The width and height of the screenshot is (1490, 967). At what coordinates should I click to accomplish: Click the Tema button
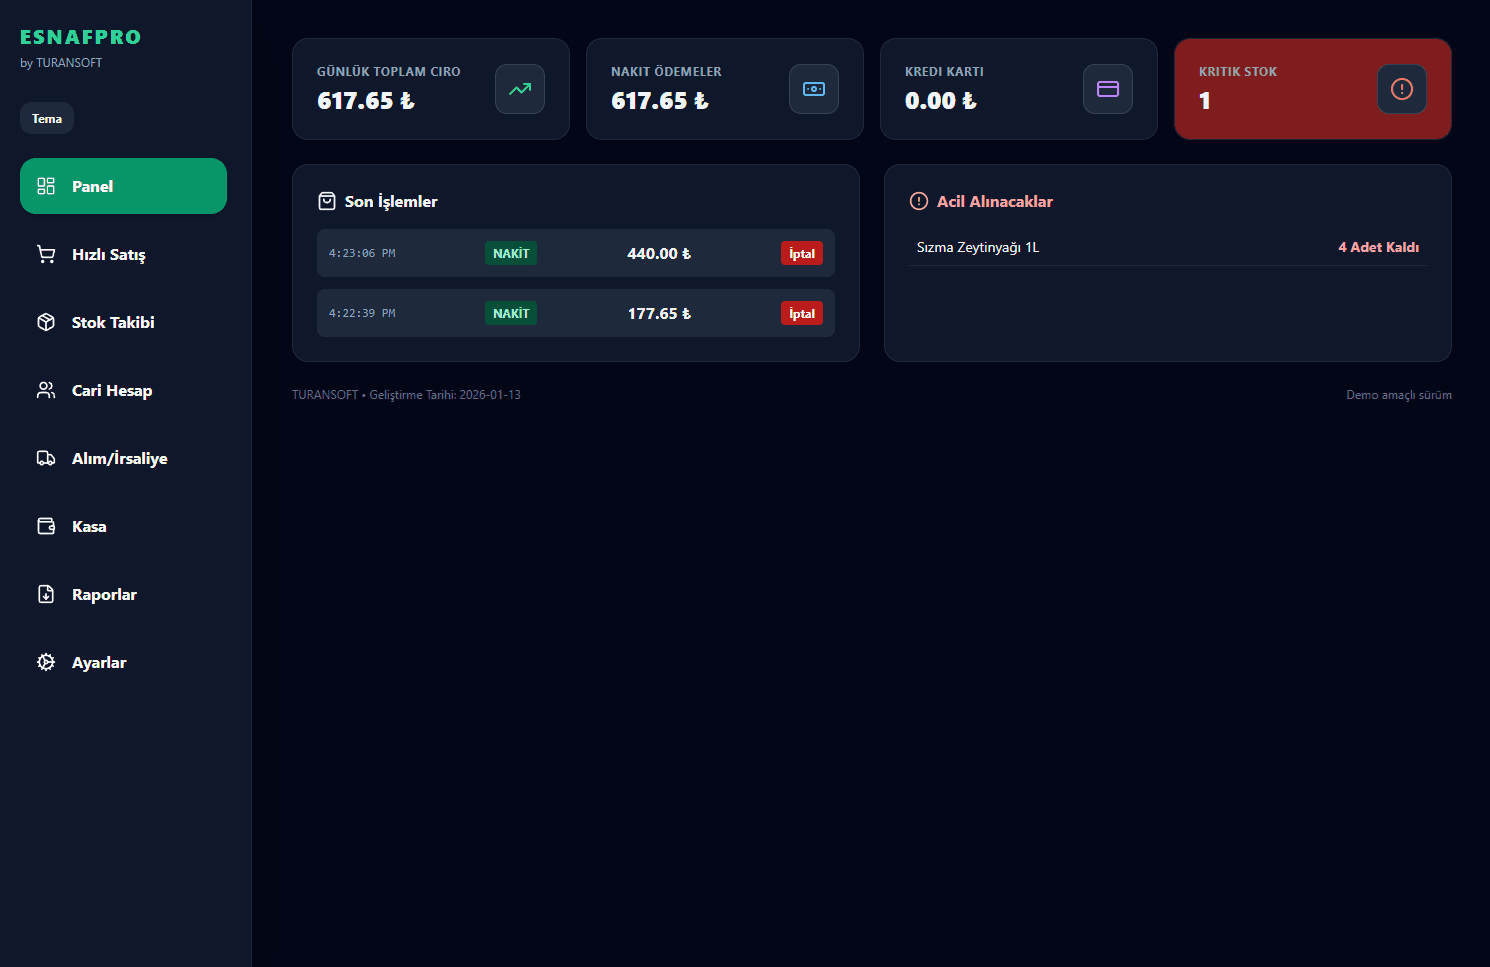47,118
